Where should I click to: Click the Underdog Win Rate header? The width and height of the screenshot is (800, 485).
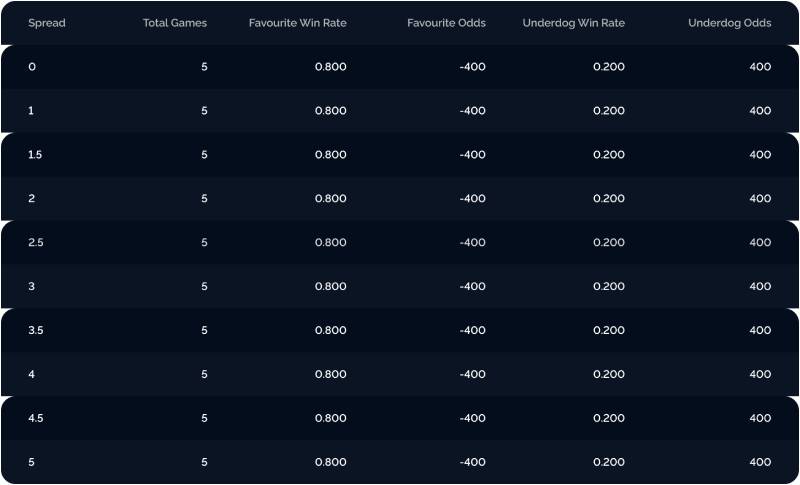pyautogui.click(x=573, y=23)
